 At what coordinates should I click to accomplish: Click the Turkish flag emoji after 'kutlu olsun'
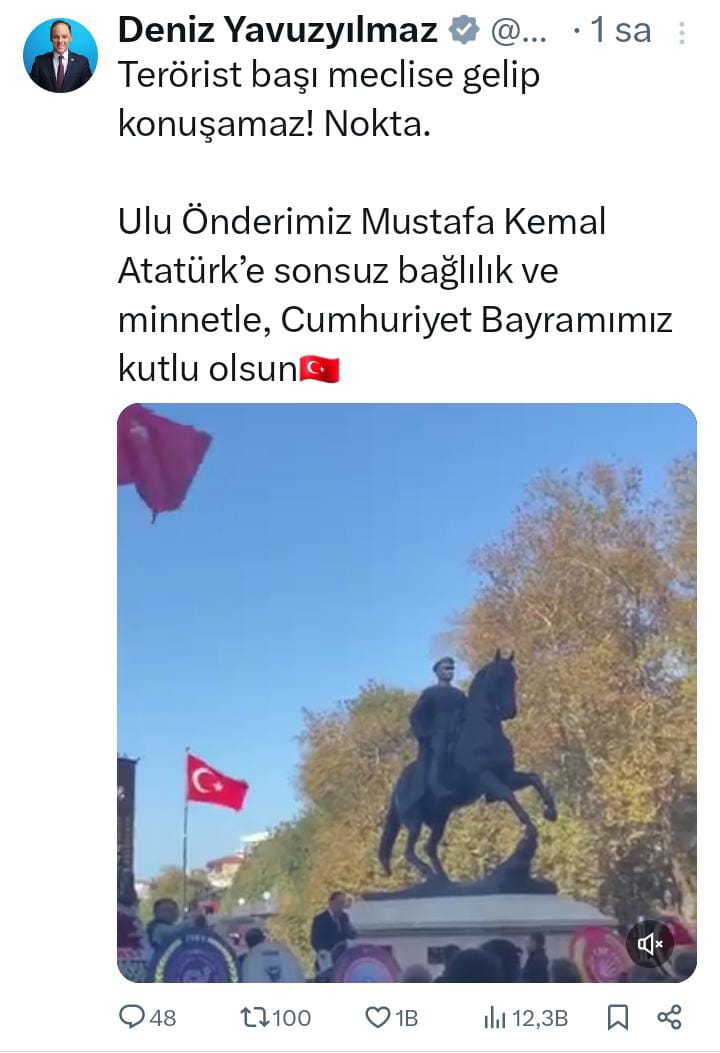pyautogui.click(x=320, y=369)
